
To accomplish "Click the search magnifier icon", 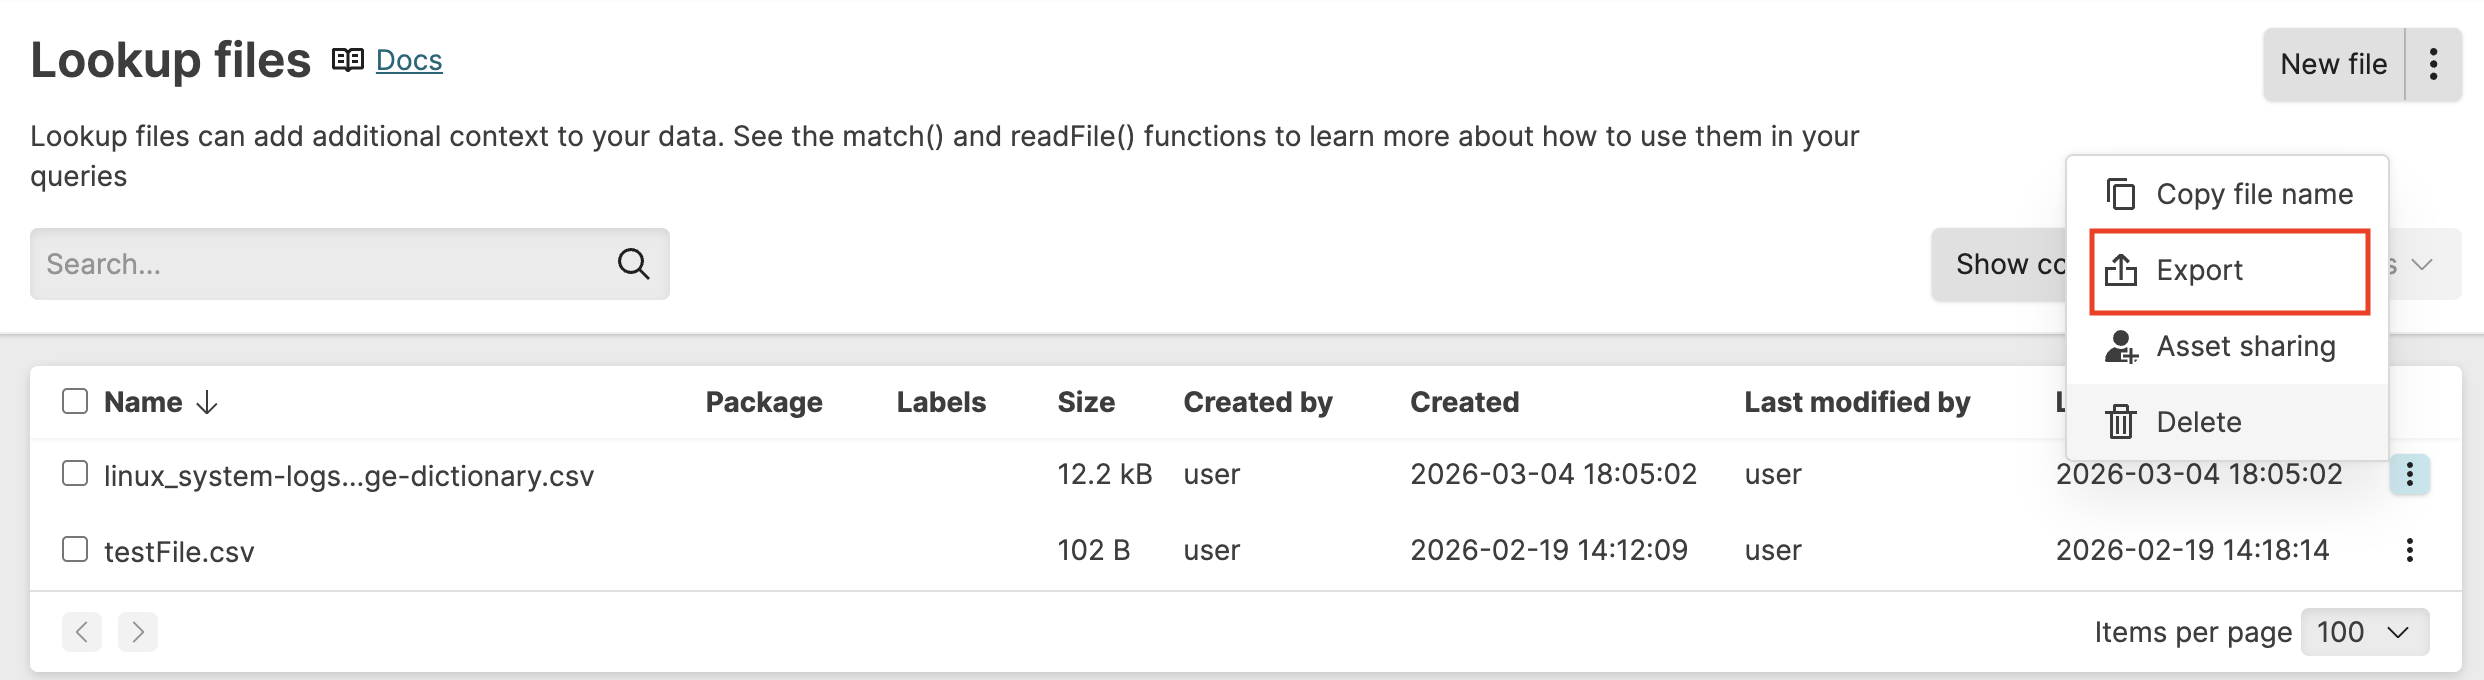I will [x=633, y=263].
